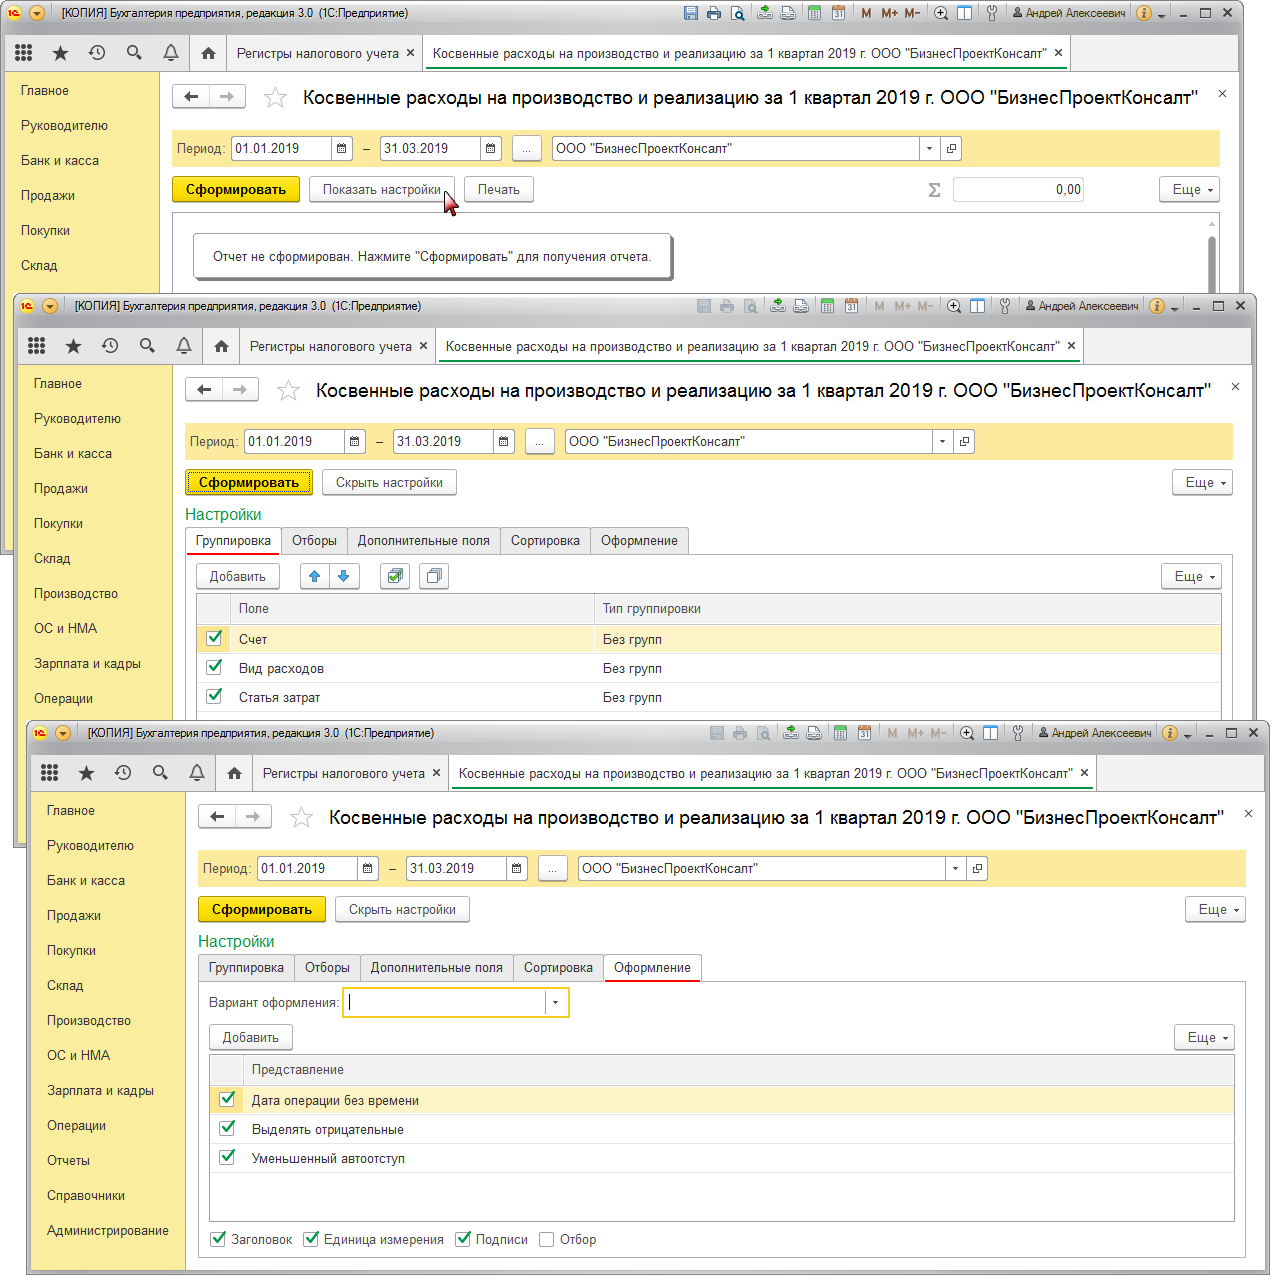Uncheck the Заголовок checkbox

[x=218, y=1239]
